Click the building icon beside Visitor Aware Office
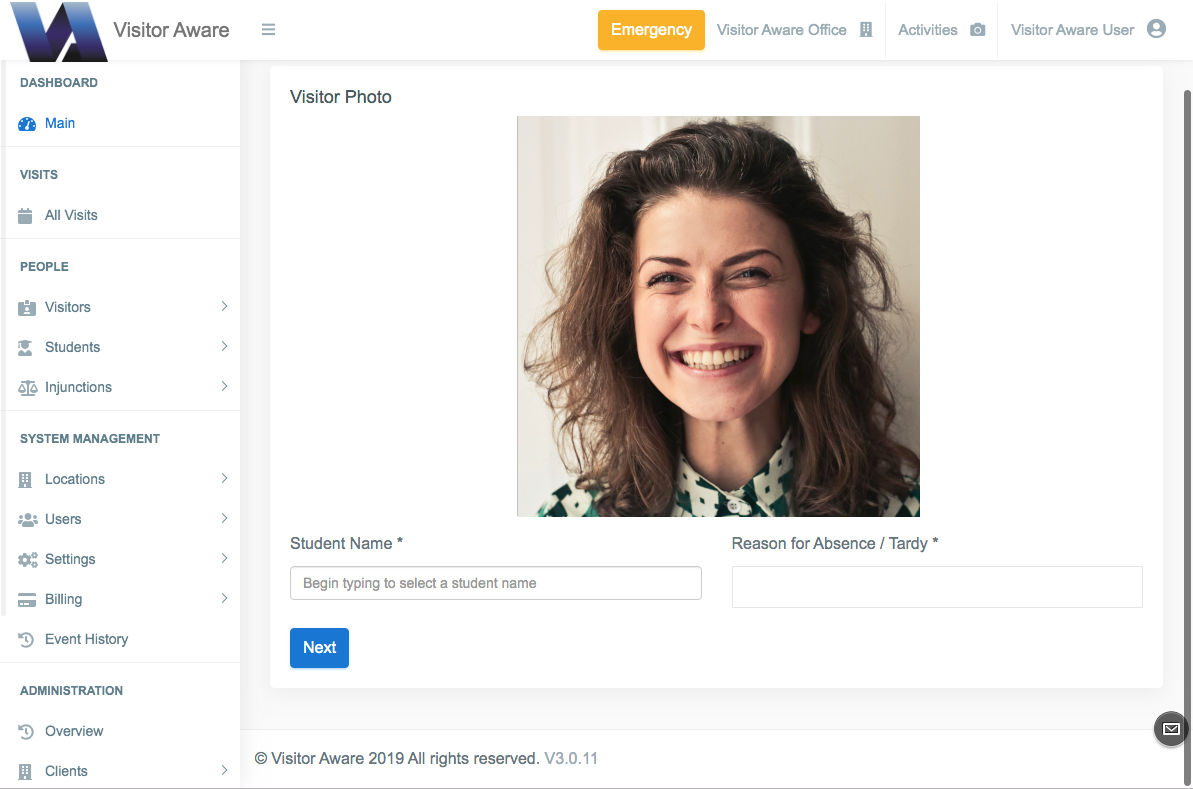The image size is (1193, 789). [866, 30]
